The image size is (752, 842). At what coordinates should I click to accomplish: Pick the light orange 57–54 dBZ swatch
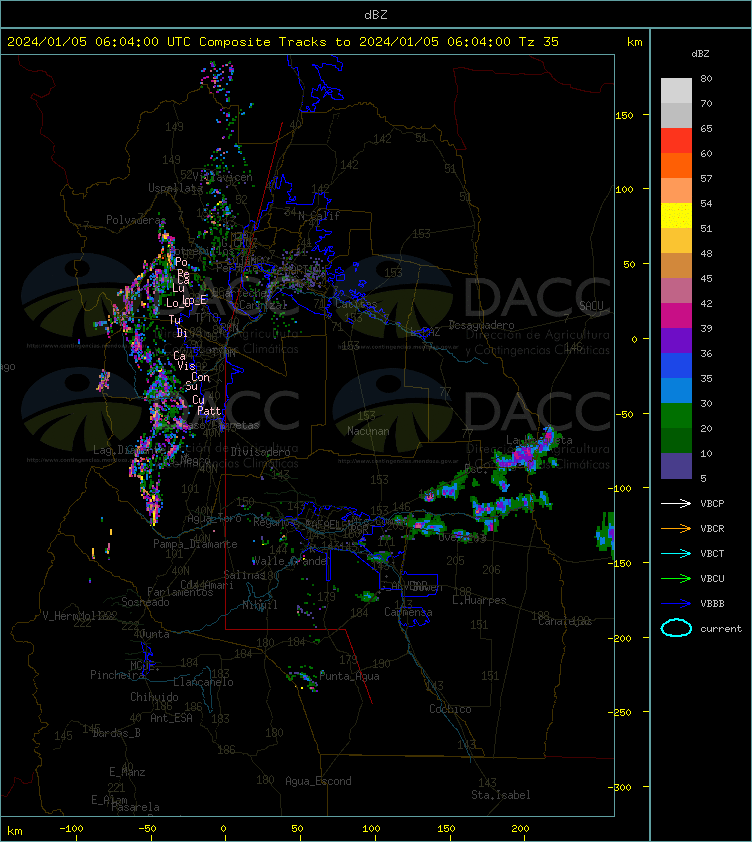pyautogui.click(x=676, y=191)
